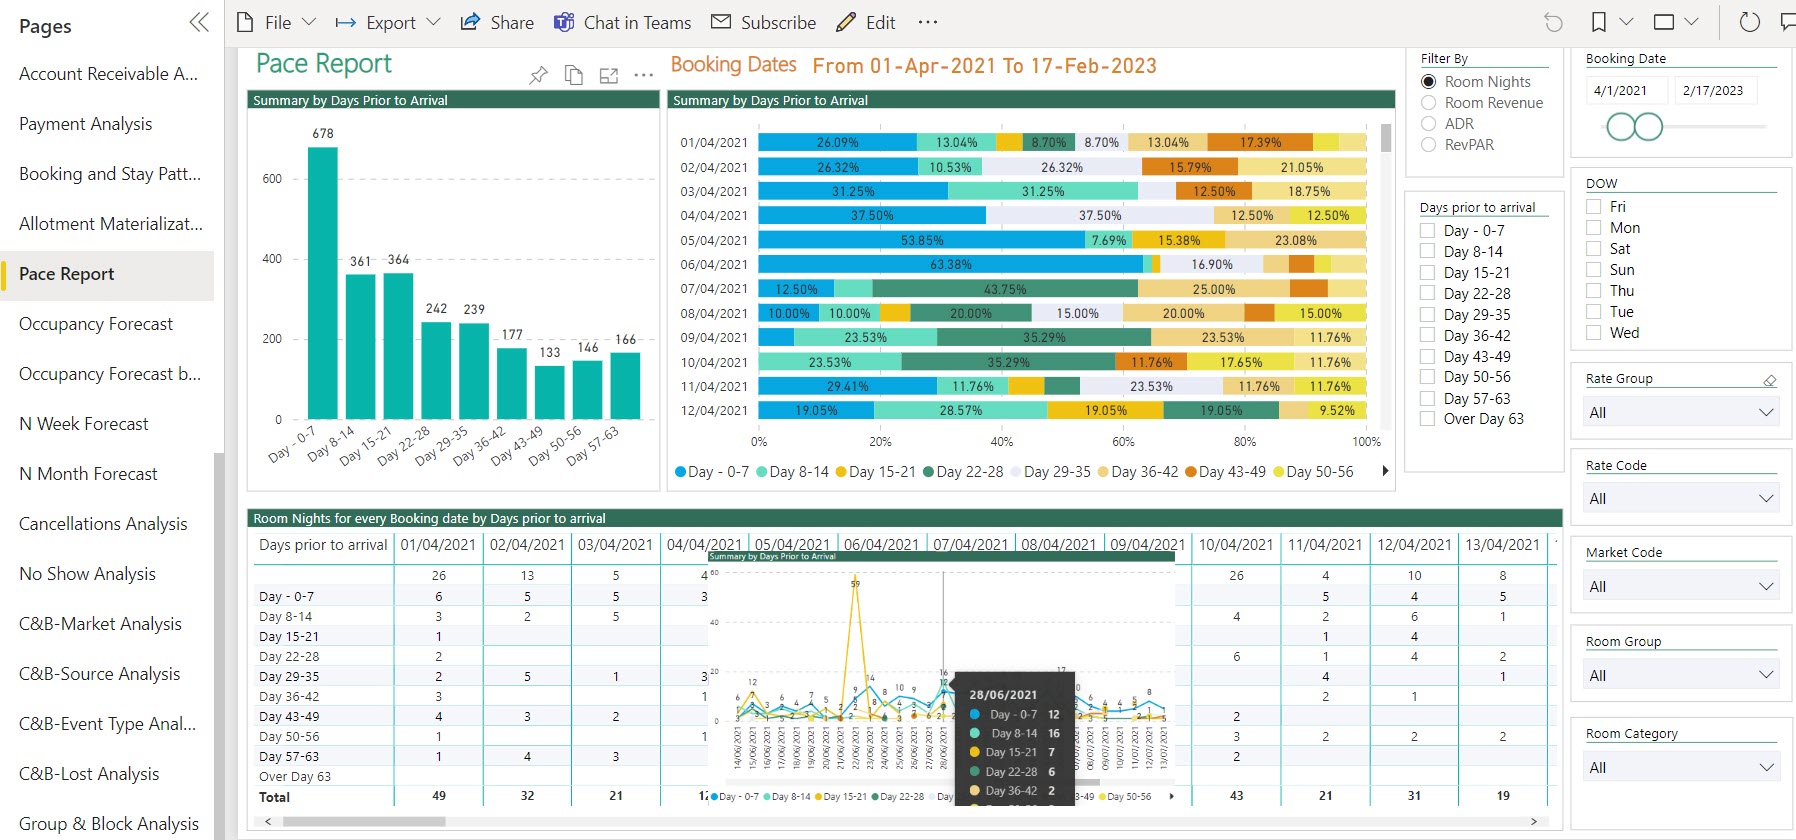Click the bookmark icon in toolbar

tap(1599, 22)
